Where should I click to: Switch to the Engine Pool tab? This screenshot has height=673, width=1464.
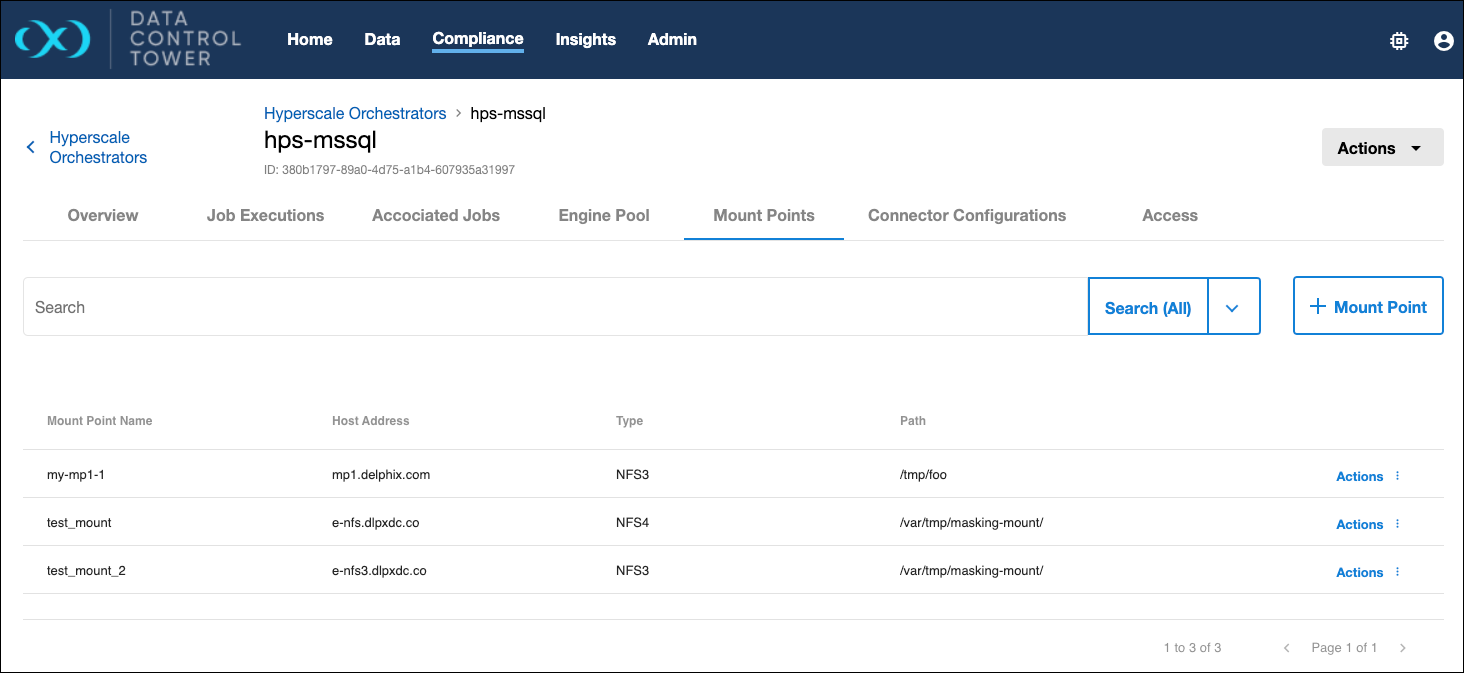click(603, 215)
